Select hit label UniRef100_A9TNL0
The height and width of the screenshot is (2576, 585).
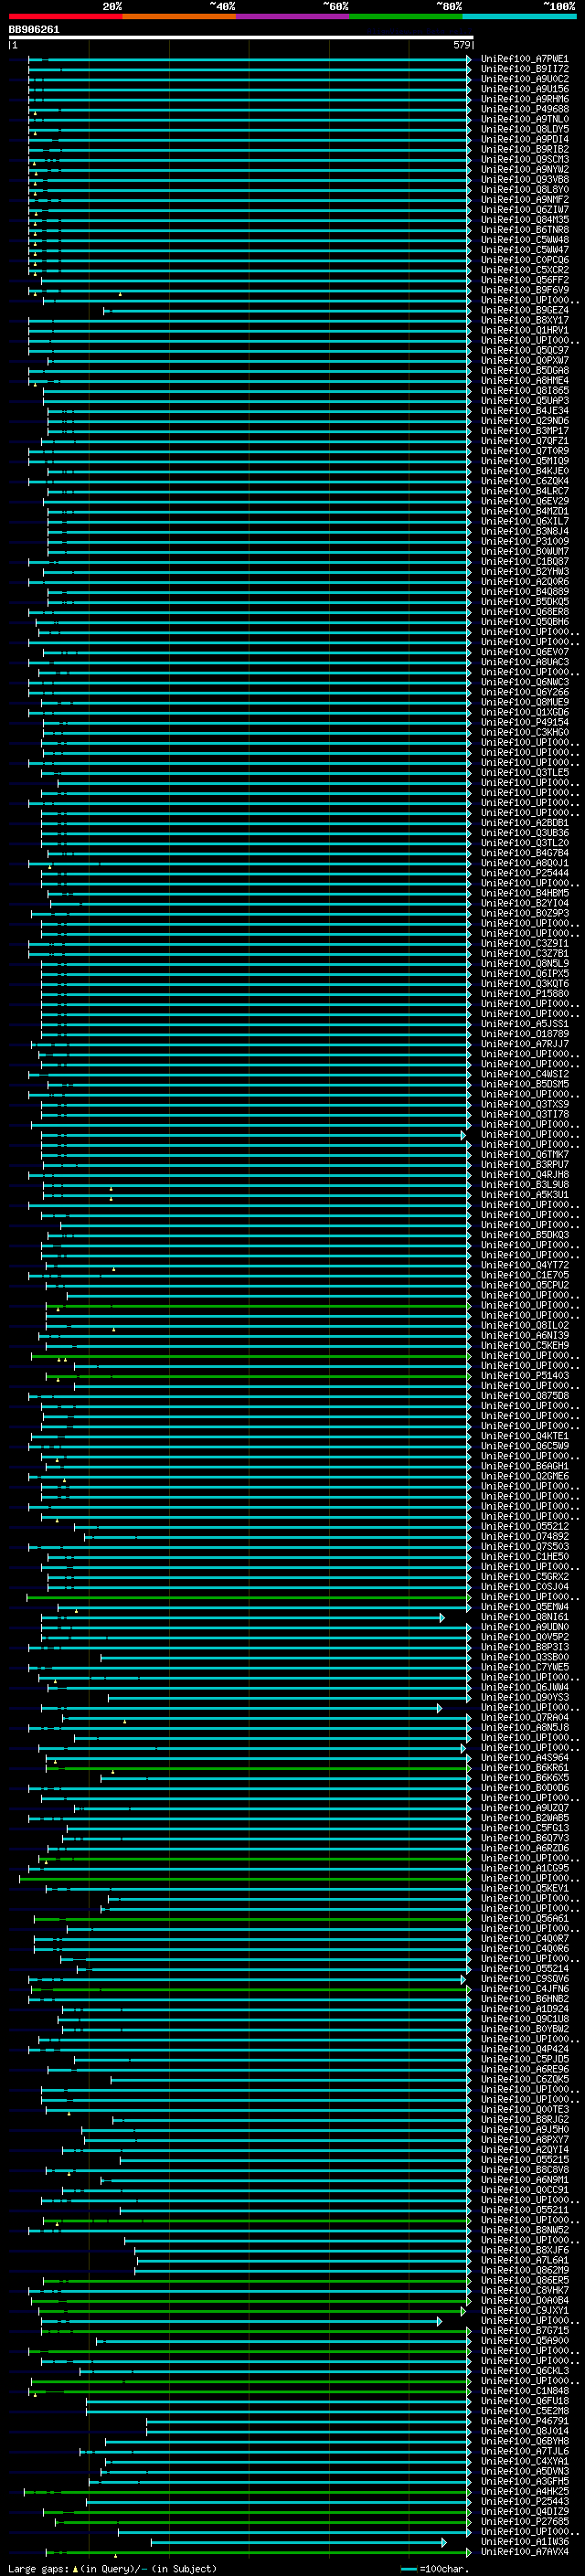tap(524, 119)
